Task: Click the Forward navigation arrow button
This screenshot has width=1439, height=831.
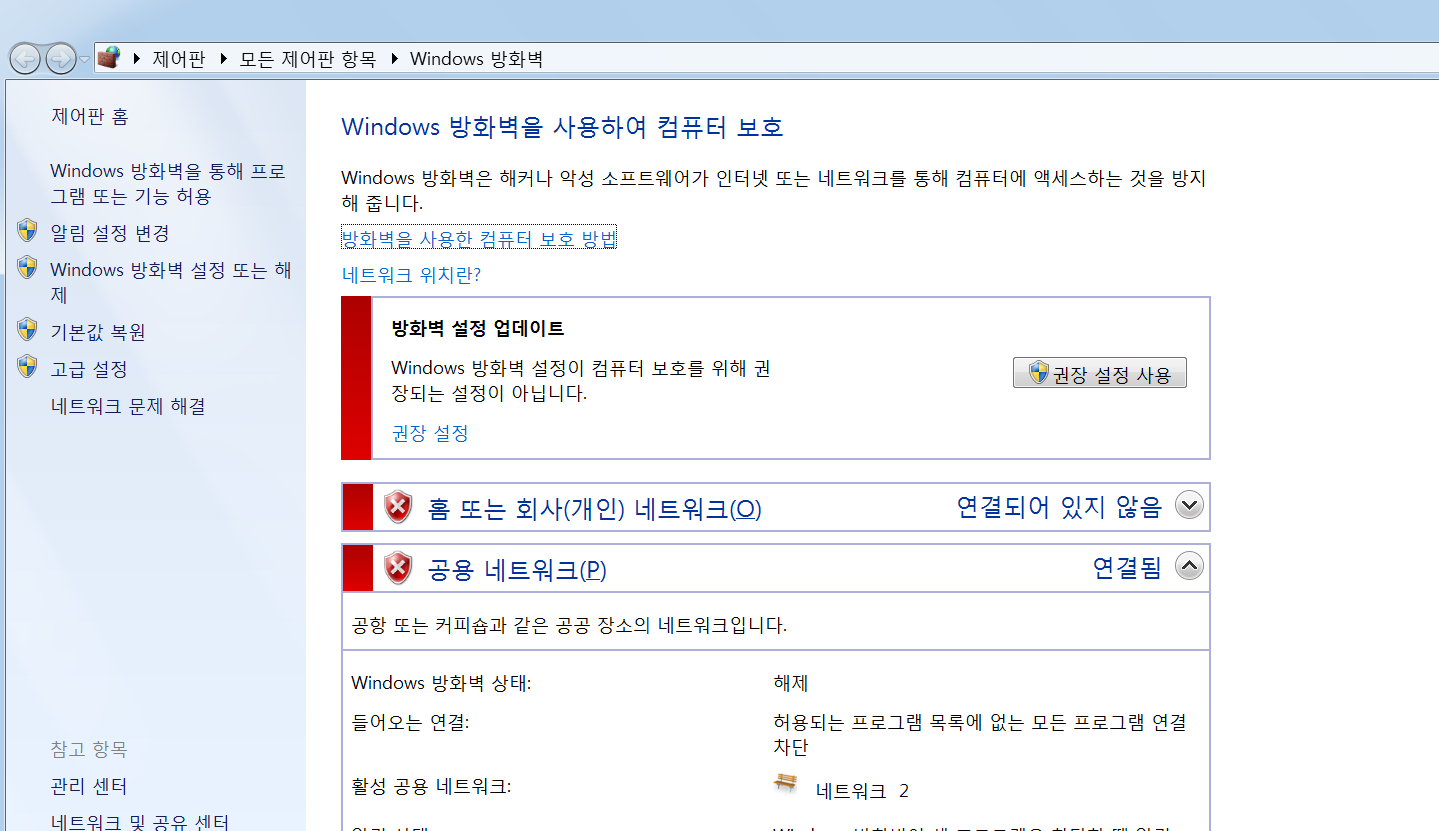Action: [61, 59]
